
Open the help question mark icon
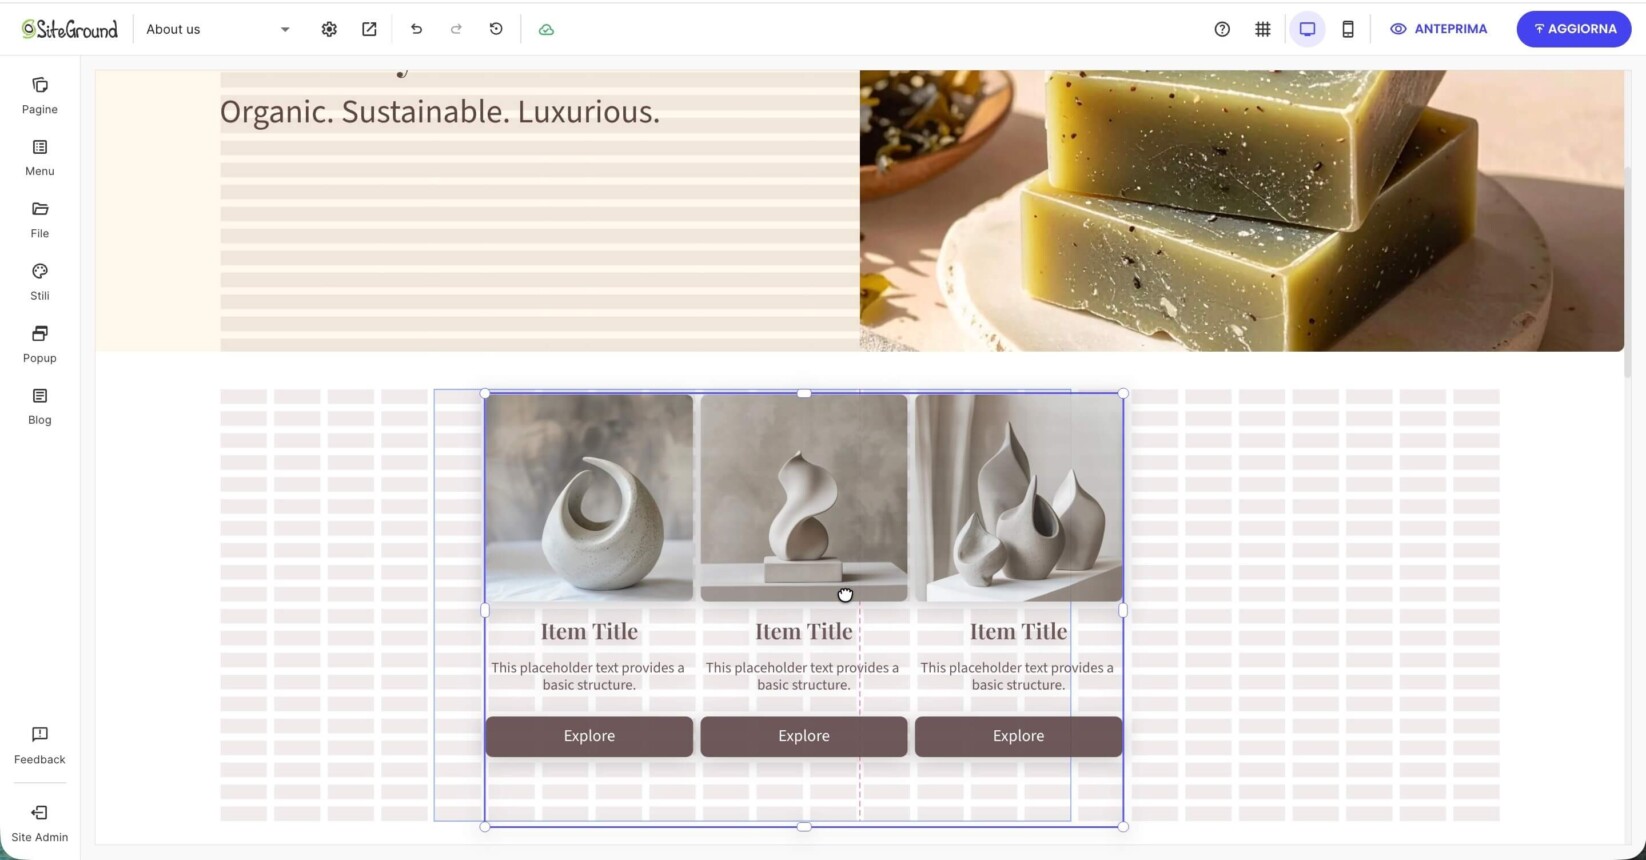(1222, 29)
